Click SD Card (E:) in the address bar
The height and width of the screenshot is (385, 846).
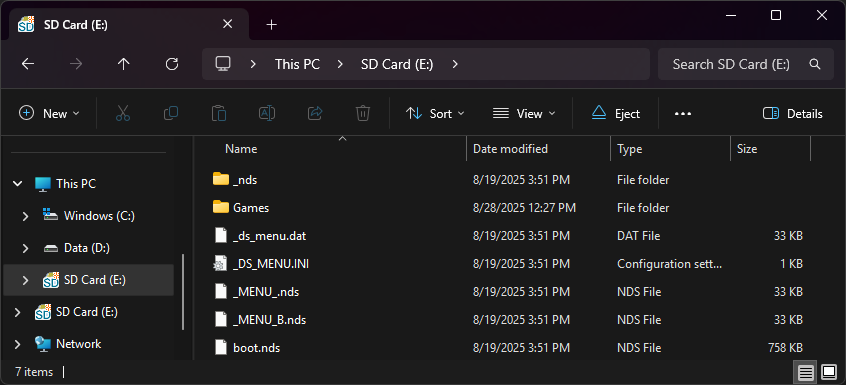[x=397, y=64]
